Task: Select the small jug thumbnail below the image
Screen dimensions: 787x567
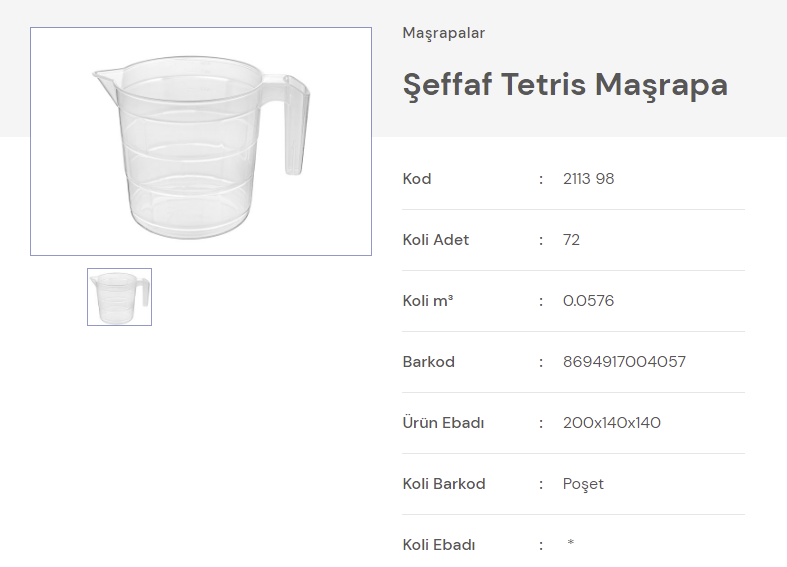Action: (x=119, y=297)
